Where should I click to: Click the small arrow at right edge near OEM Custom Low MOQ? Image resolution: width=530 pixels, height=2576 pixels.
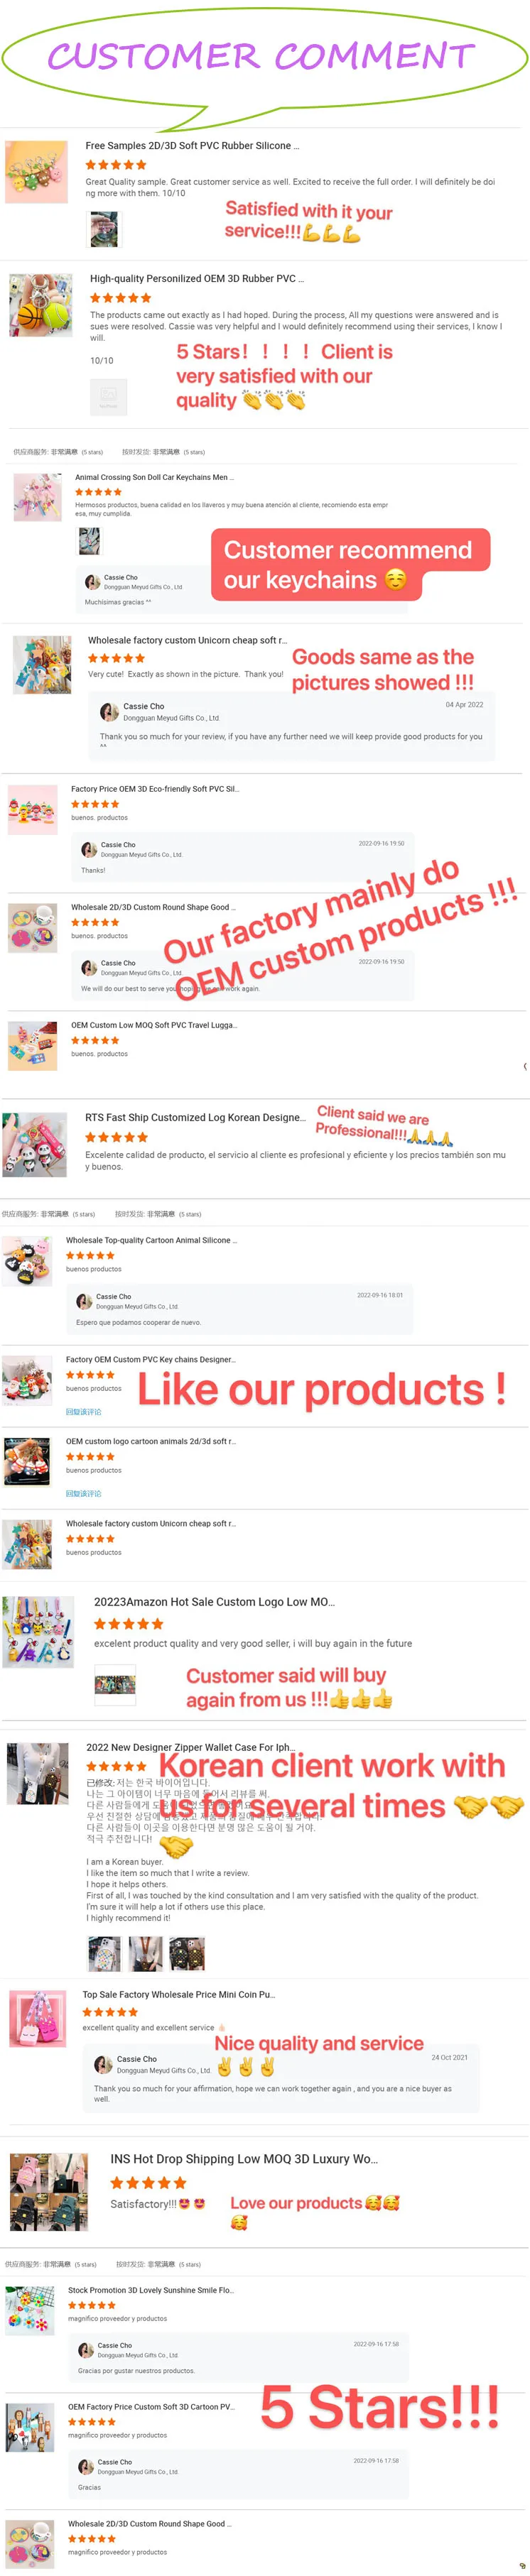pos(525,1066)
